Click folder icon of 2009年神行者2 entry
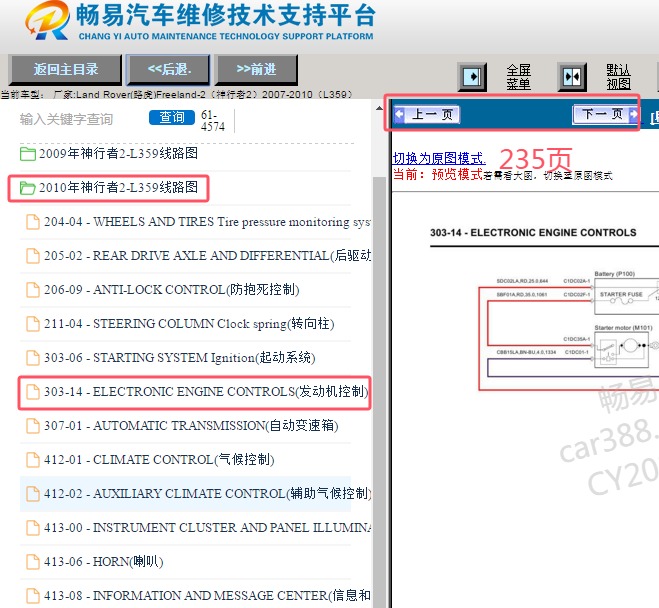Image resolution: width=659 pixels, height=608 pixels. (x=28, y=154)
